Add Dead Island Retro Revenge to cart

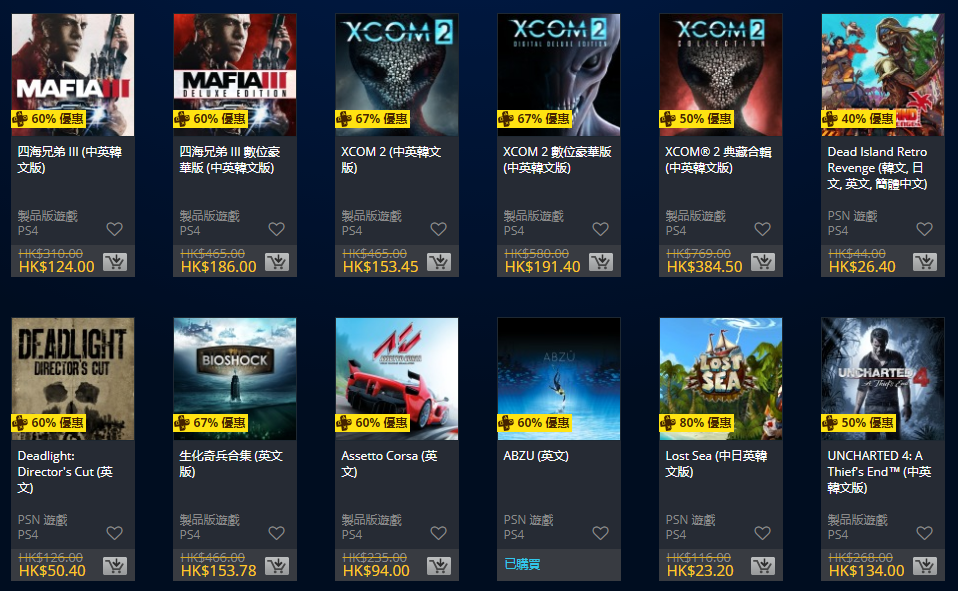925,262
